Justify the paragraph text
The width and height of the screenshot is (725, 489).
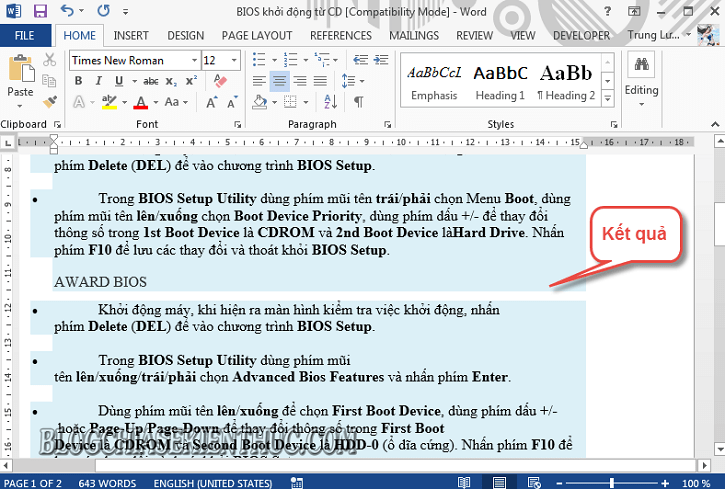point(320,81)
